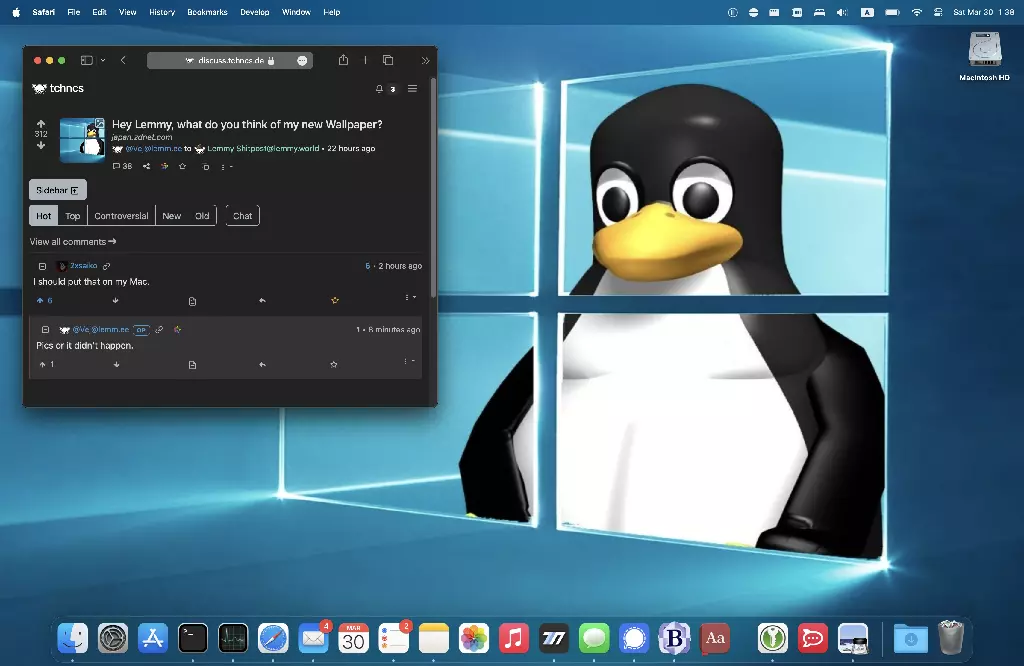Viewport: 1024px width, 666px height.
Task: Reply to the 2xsaiko comment
Action: (263, 300)
